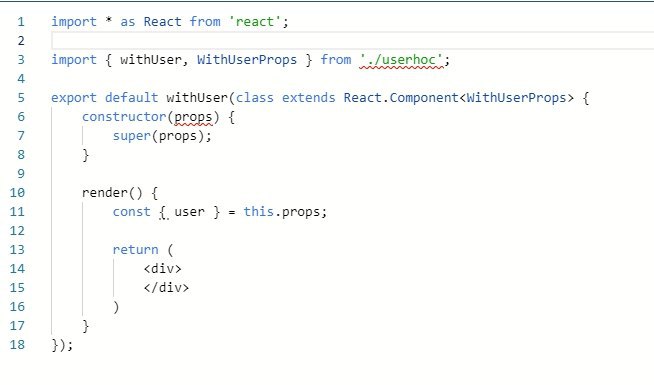Click the constructor keyword on line 6
This screenshot has width=654, height=385.
tap(124, 117)
